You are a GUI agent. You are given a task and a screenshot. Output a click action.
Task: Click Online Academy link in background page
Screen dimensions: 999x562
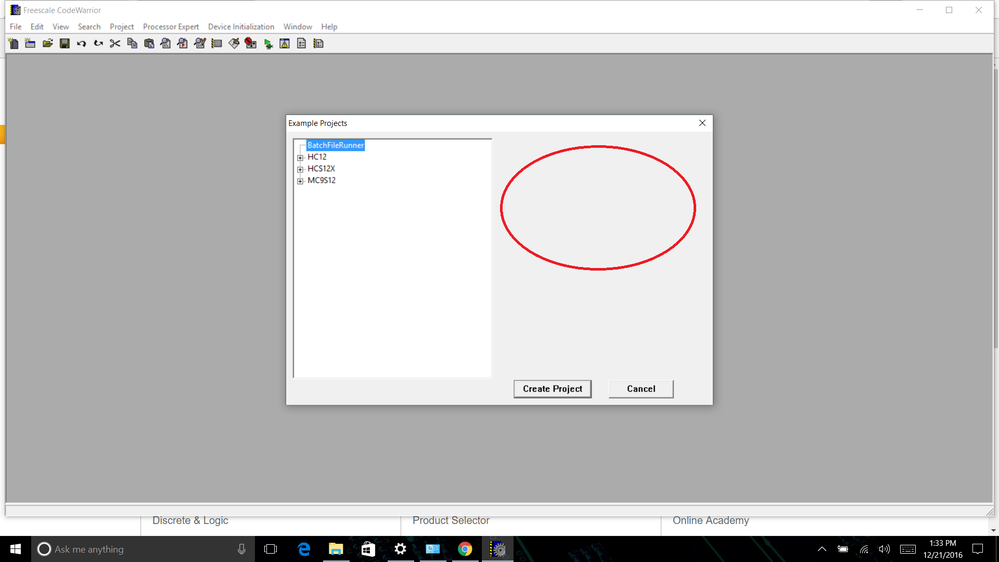point(710,521)
